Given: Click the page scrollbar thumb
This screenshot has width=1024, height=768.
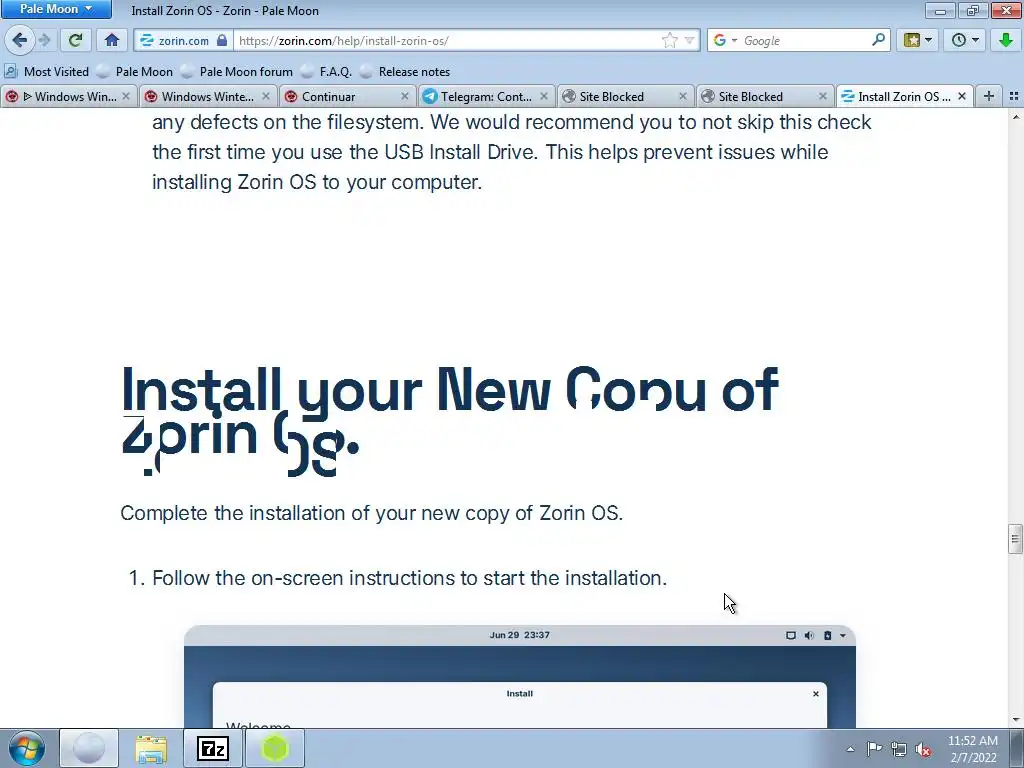Looking at the screenshot, I should (1015, 539).
